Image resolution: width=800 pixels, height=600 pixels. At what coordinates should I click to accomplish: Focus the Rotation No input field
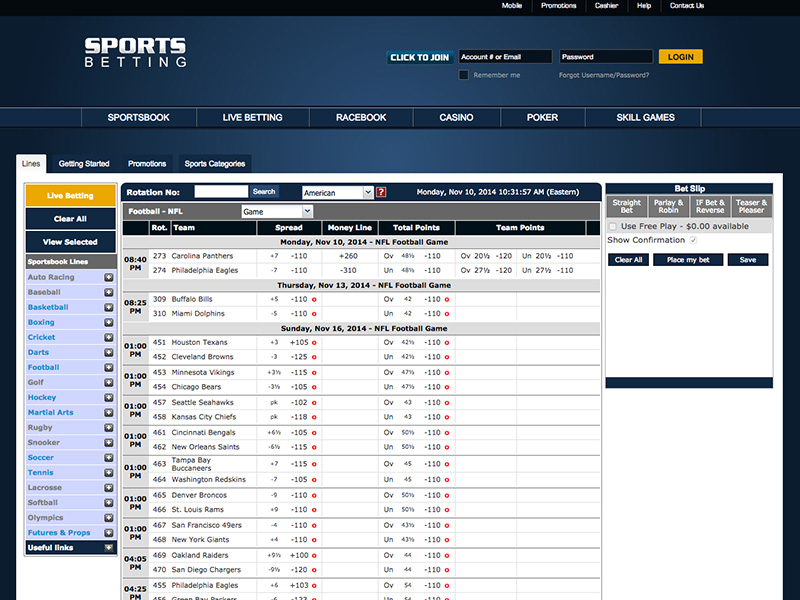221,192
